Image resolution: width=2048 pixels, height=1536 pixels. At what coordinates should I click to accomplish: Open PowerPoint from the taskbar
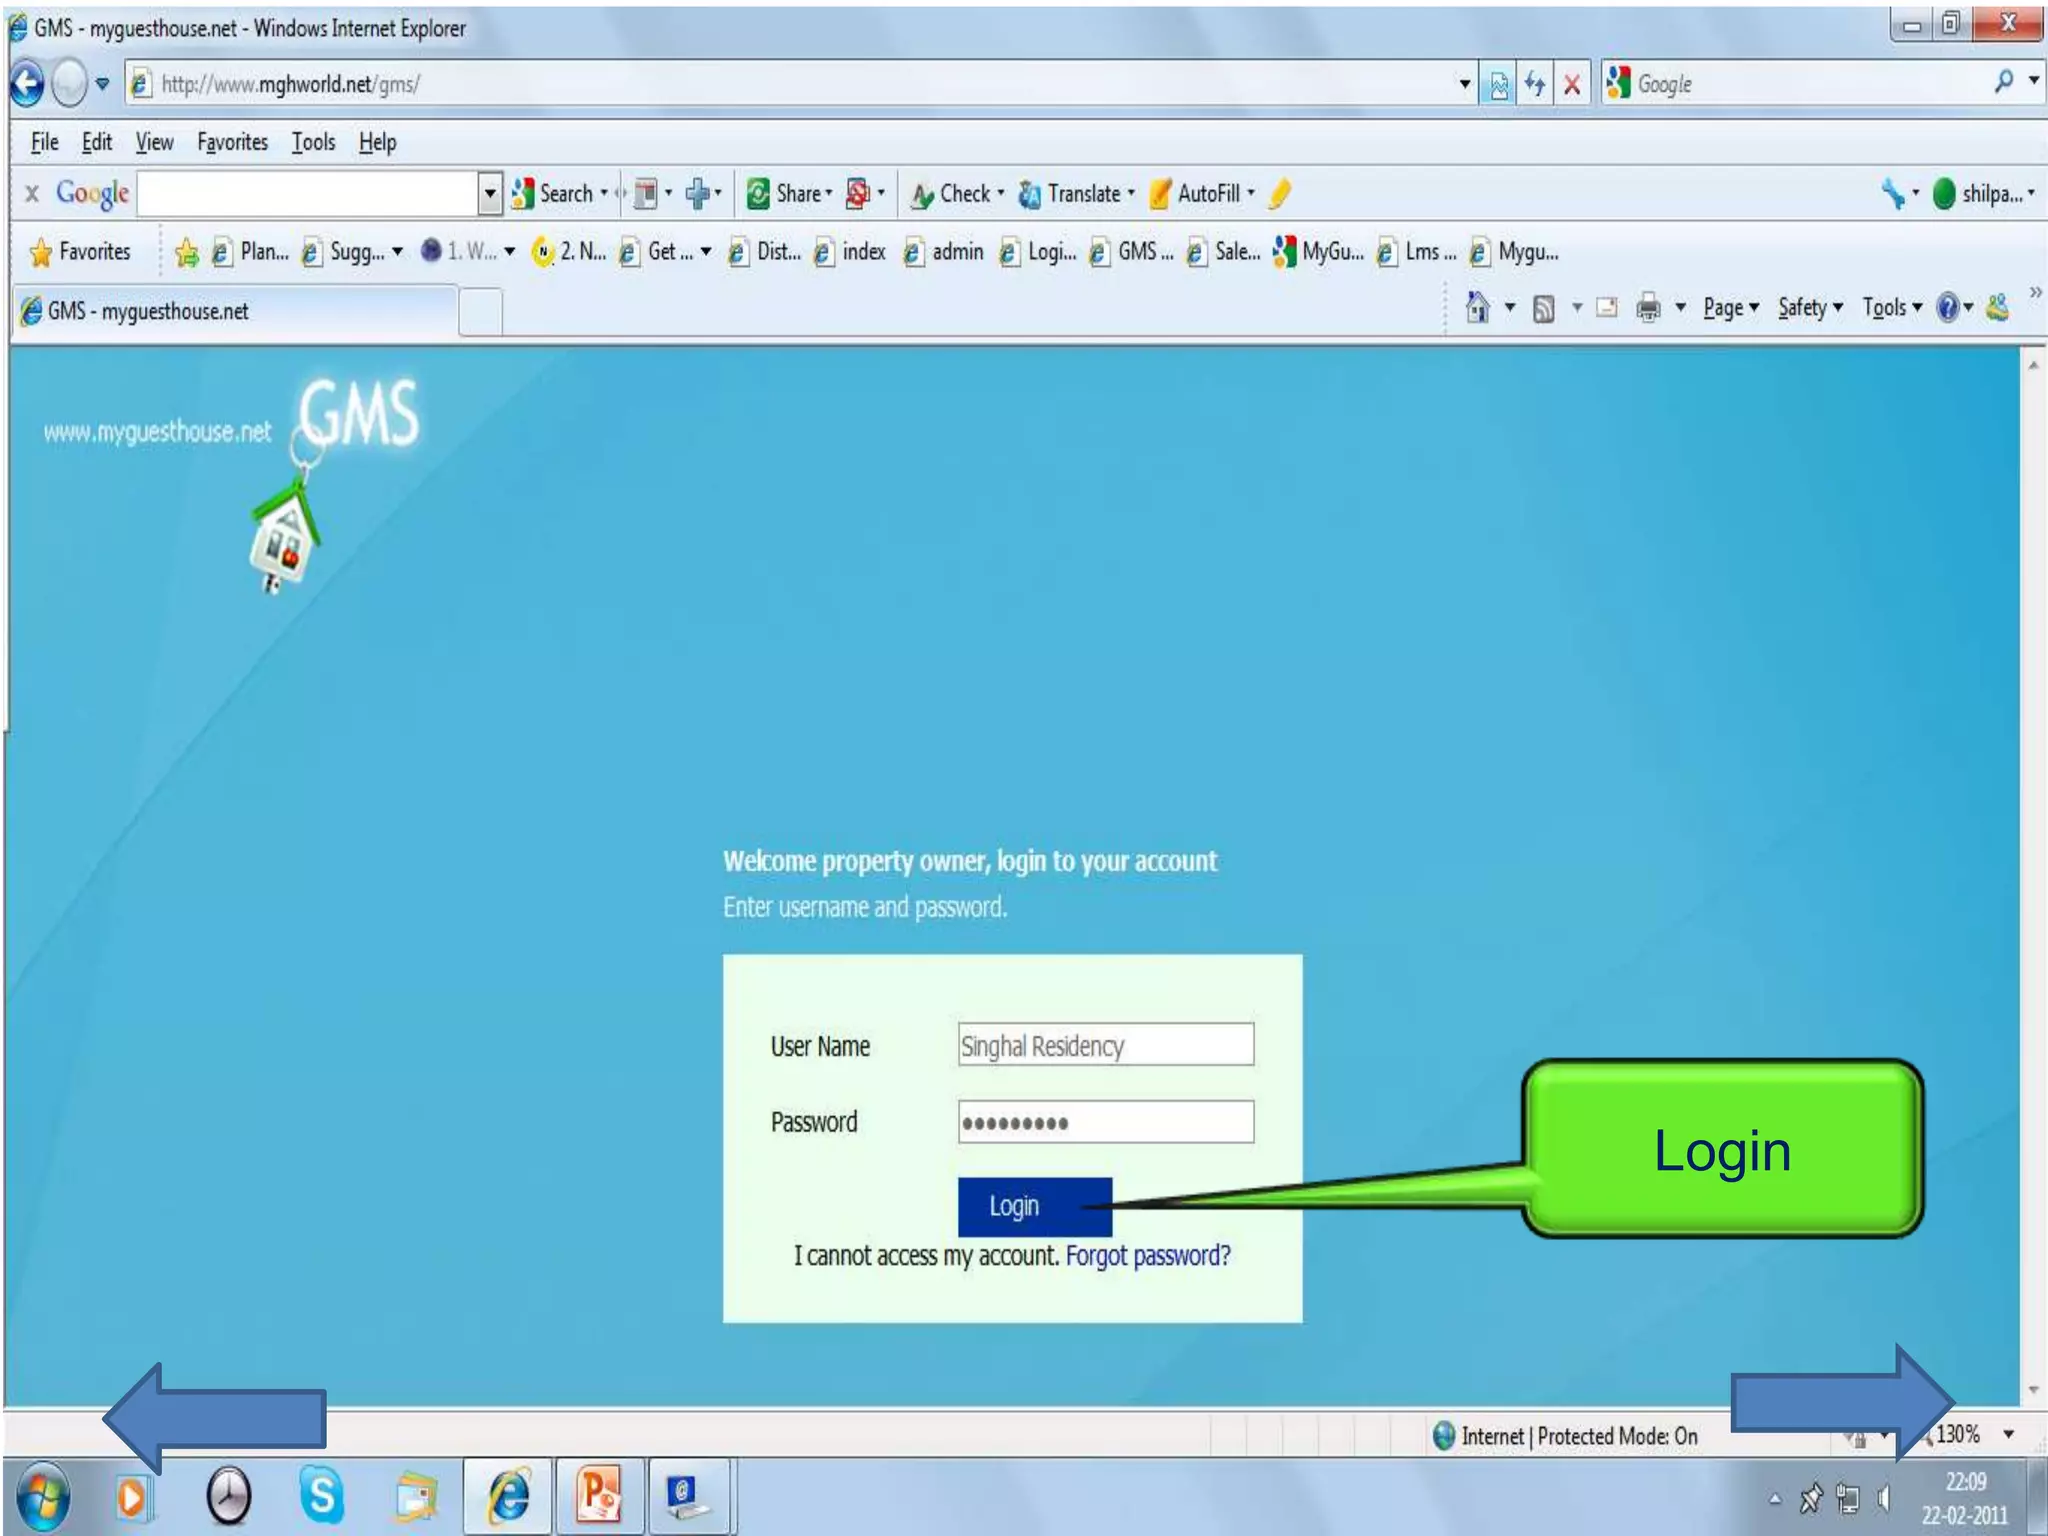(x=598, y=1496)
